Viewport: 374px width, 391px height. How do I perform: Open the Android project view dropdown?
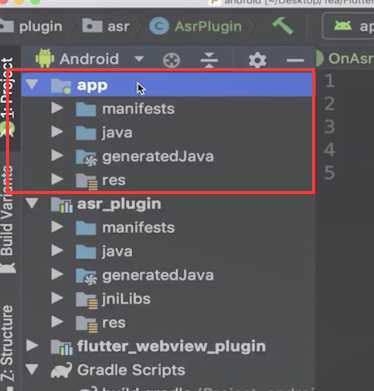point(90,59)
